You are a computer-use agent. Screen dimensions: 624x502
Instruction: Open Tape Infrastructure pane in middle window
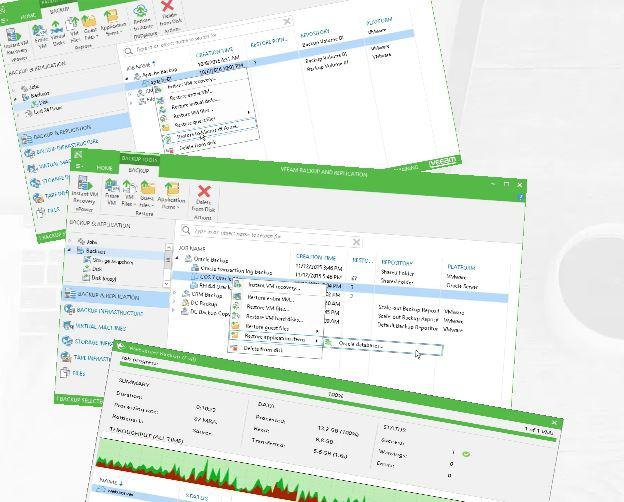point(87,357)
